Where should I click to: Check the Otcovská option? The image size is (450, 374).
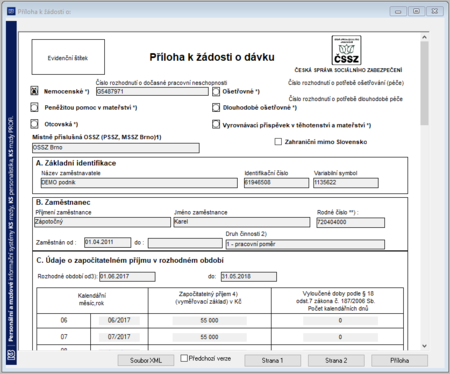(x=34, y=124)
